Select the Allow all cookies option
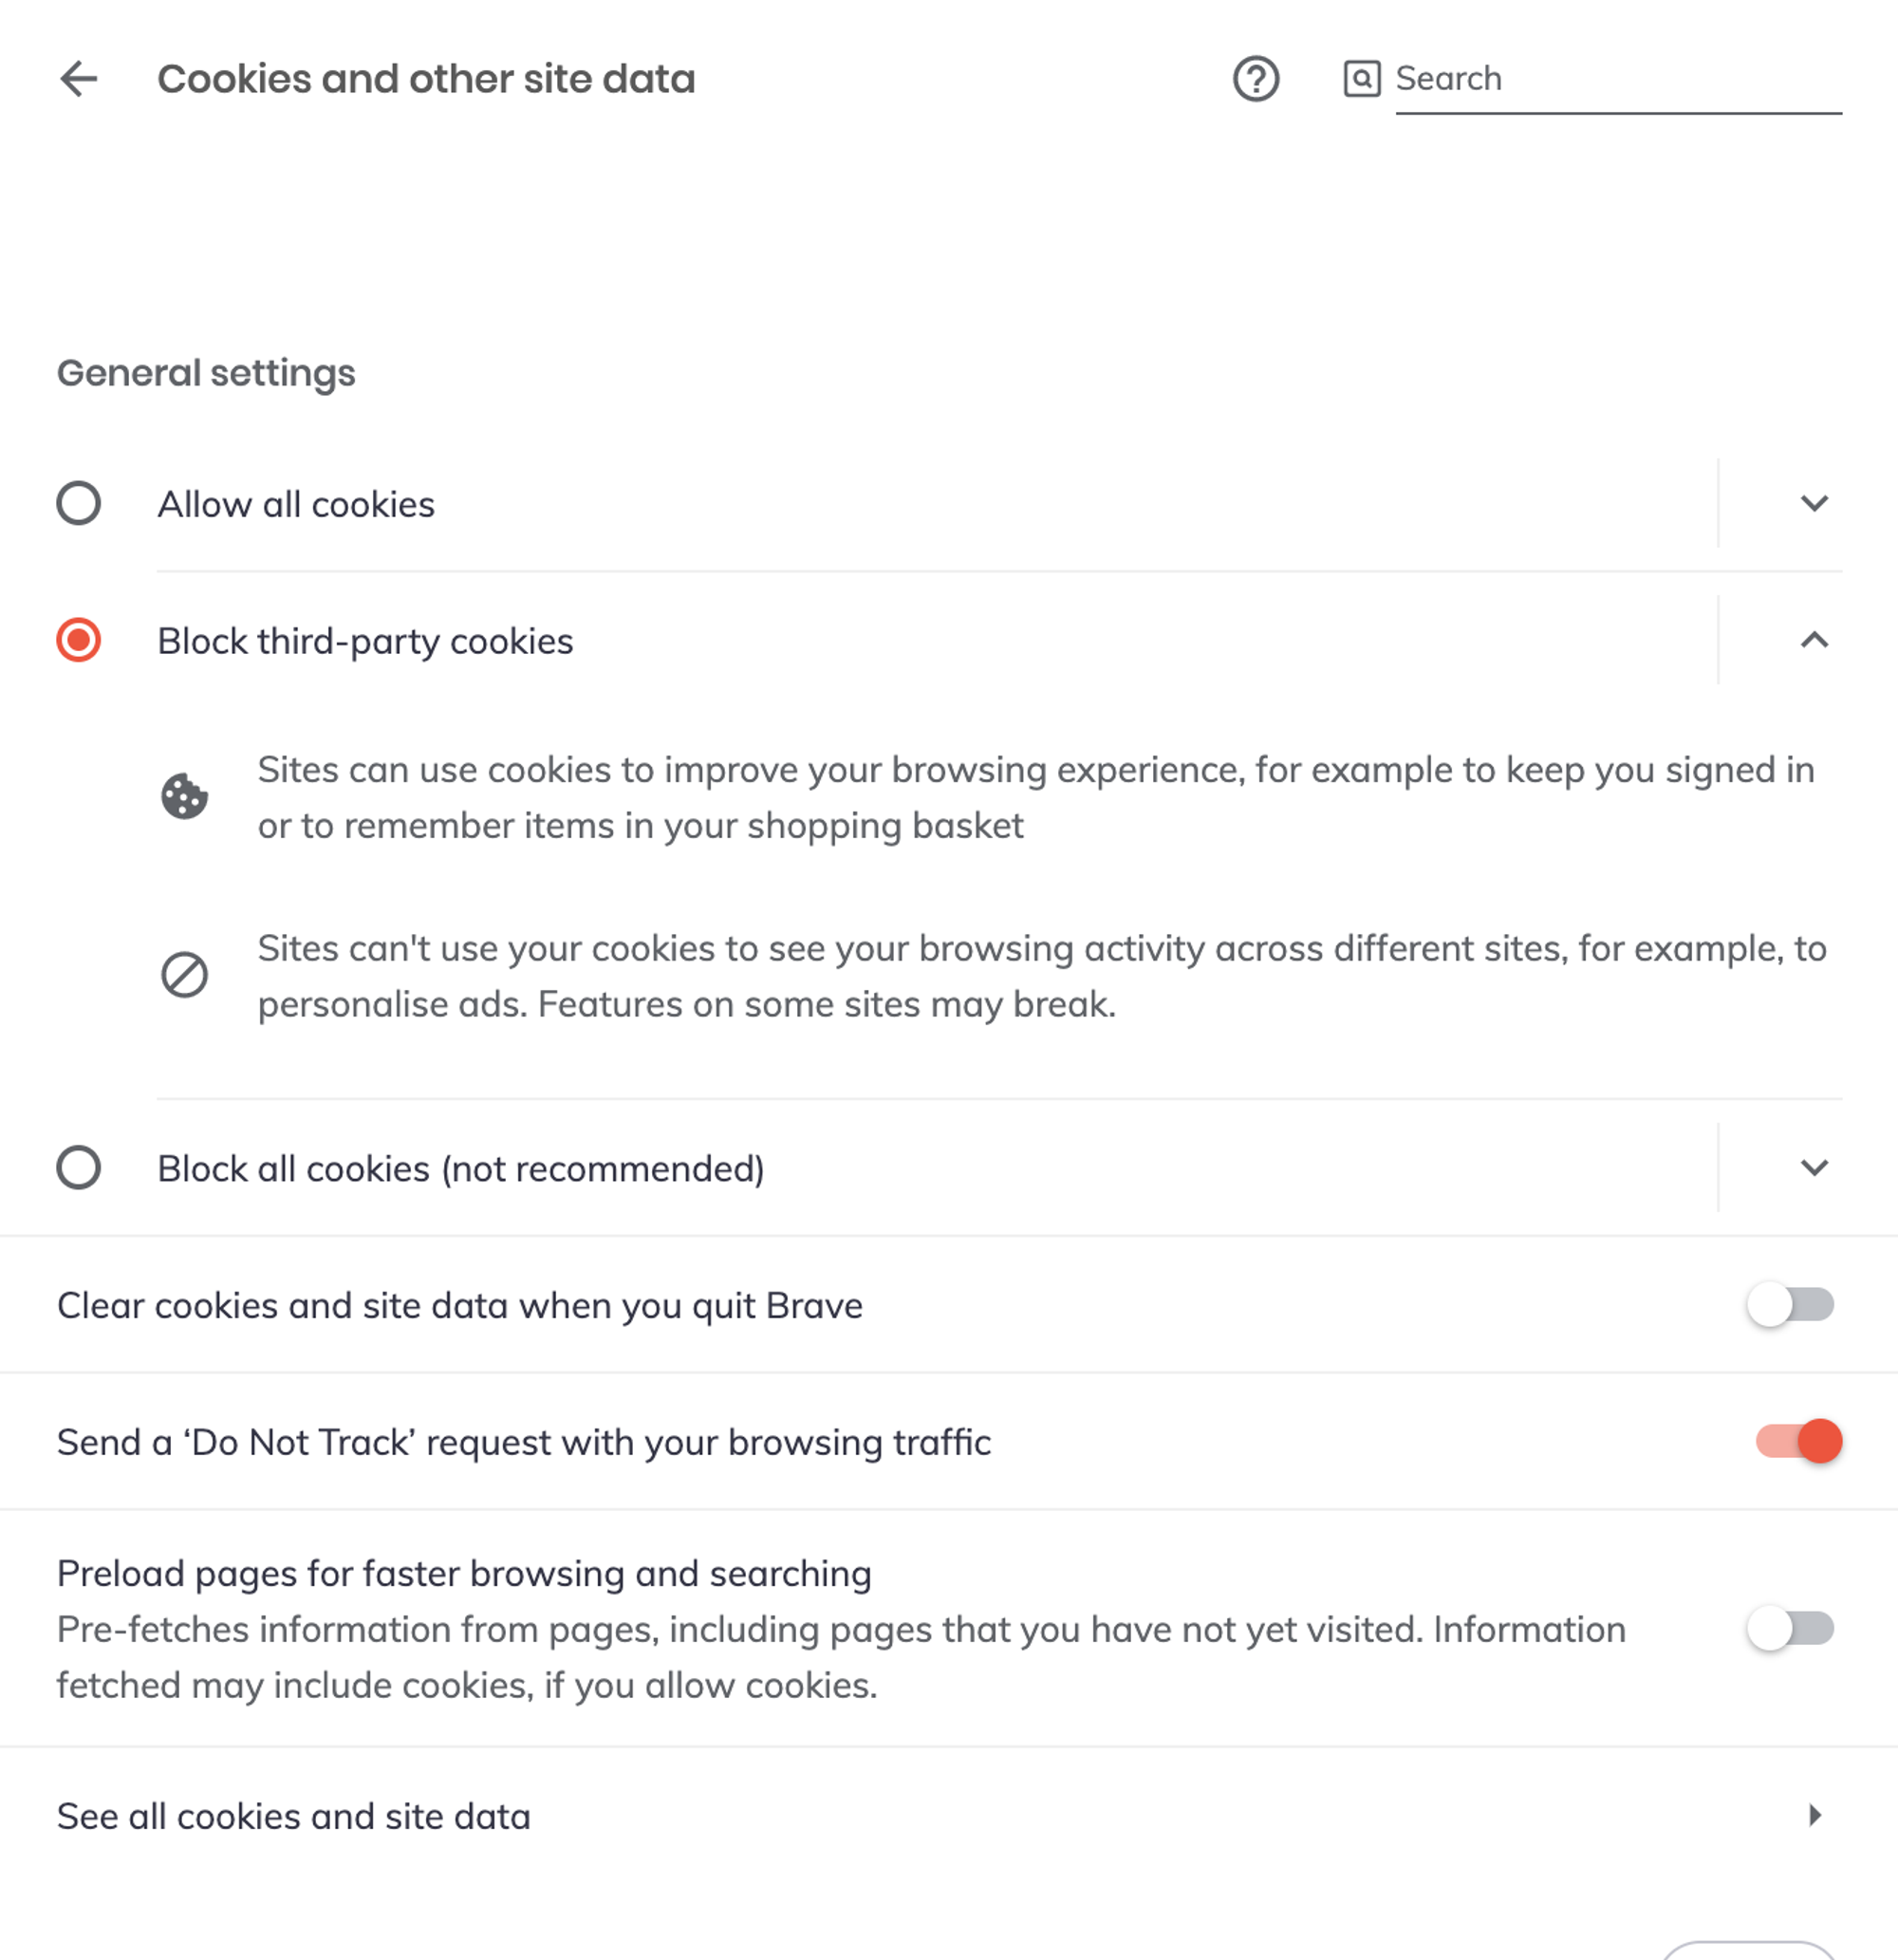This screenshot has width=1898, height=1960. pos(295,504)
